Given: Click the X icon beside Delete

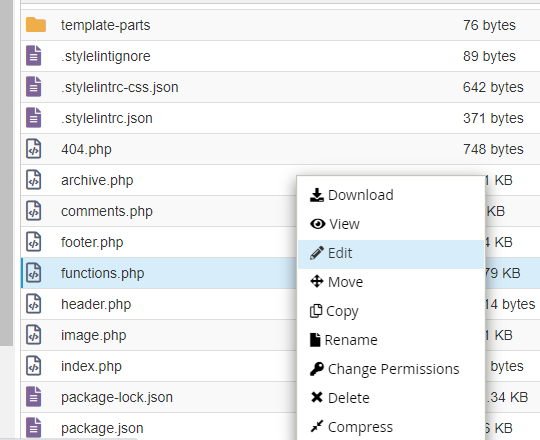Looking at the screenshot, I should click(316, 397).
